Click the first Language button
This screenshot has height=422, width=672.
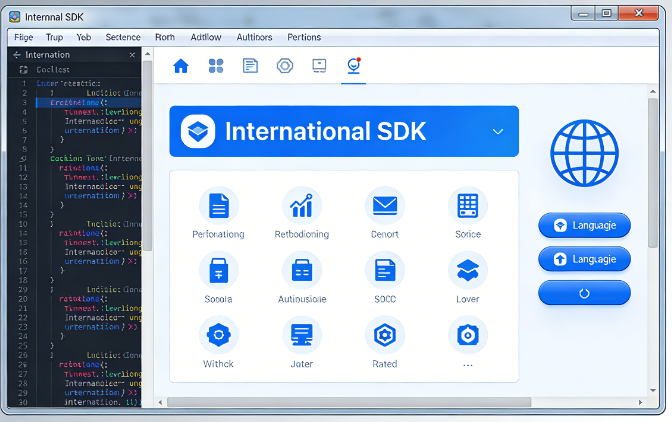click(584, 225)
